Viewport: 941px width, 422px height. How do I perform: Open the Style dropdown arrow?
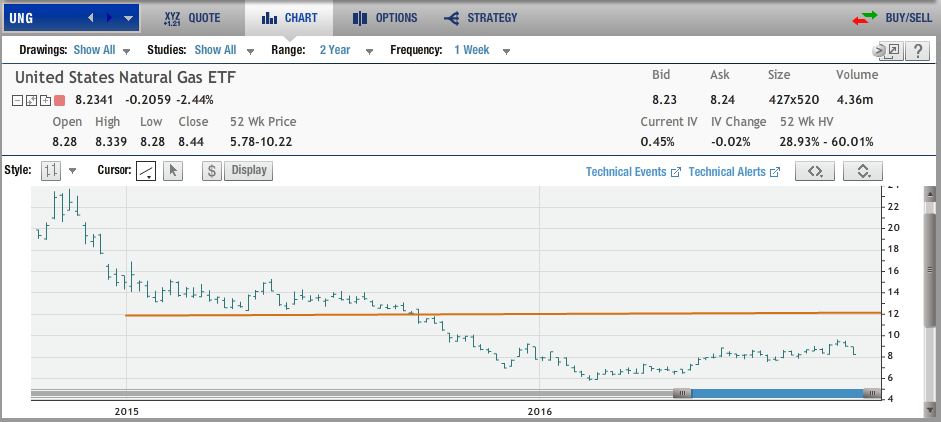tap(73, 171)
